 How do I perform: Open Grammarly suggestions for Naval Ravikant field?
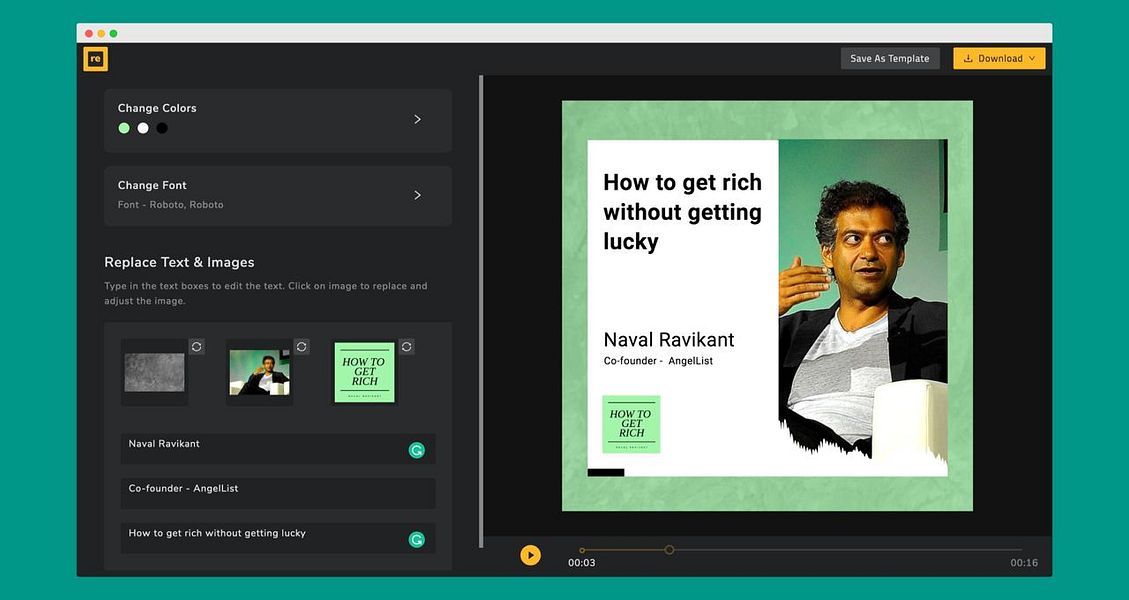pyautogui.click(x=417, y=449)
